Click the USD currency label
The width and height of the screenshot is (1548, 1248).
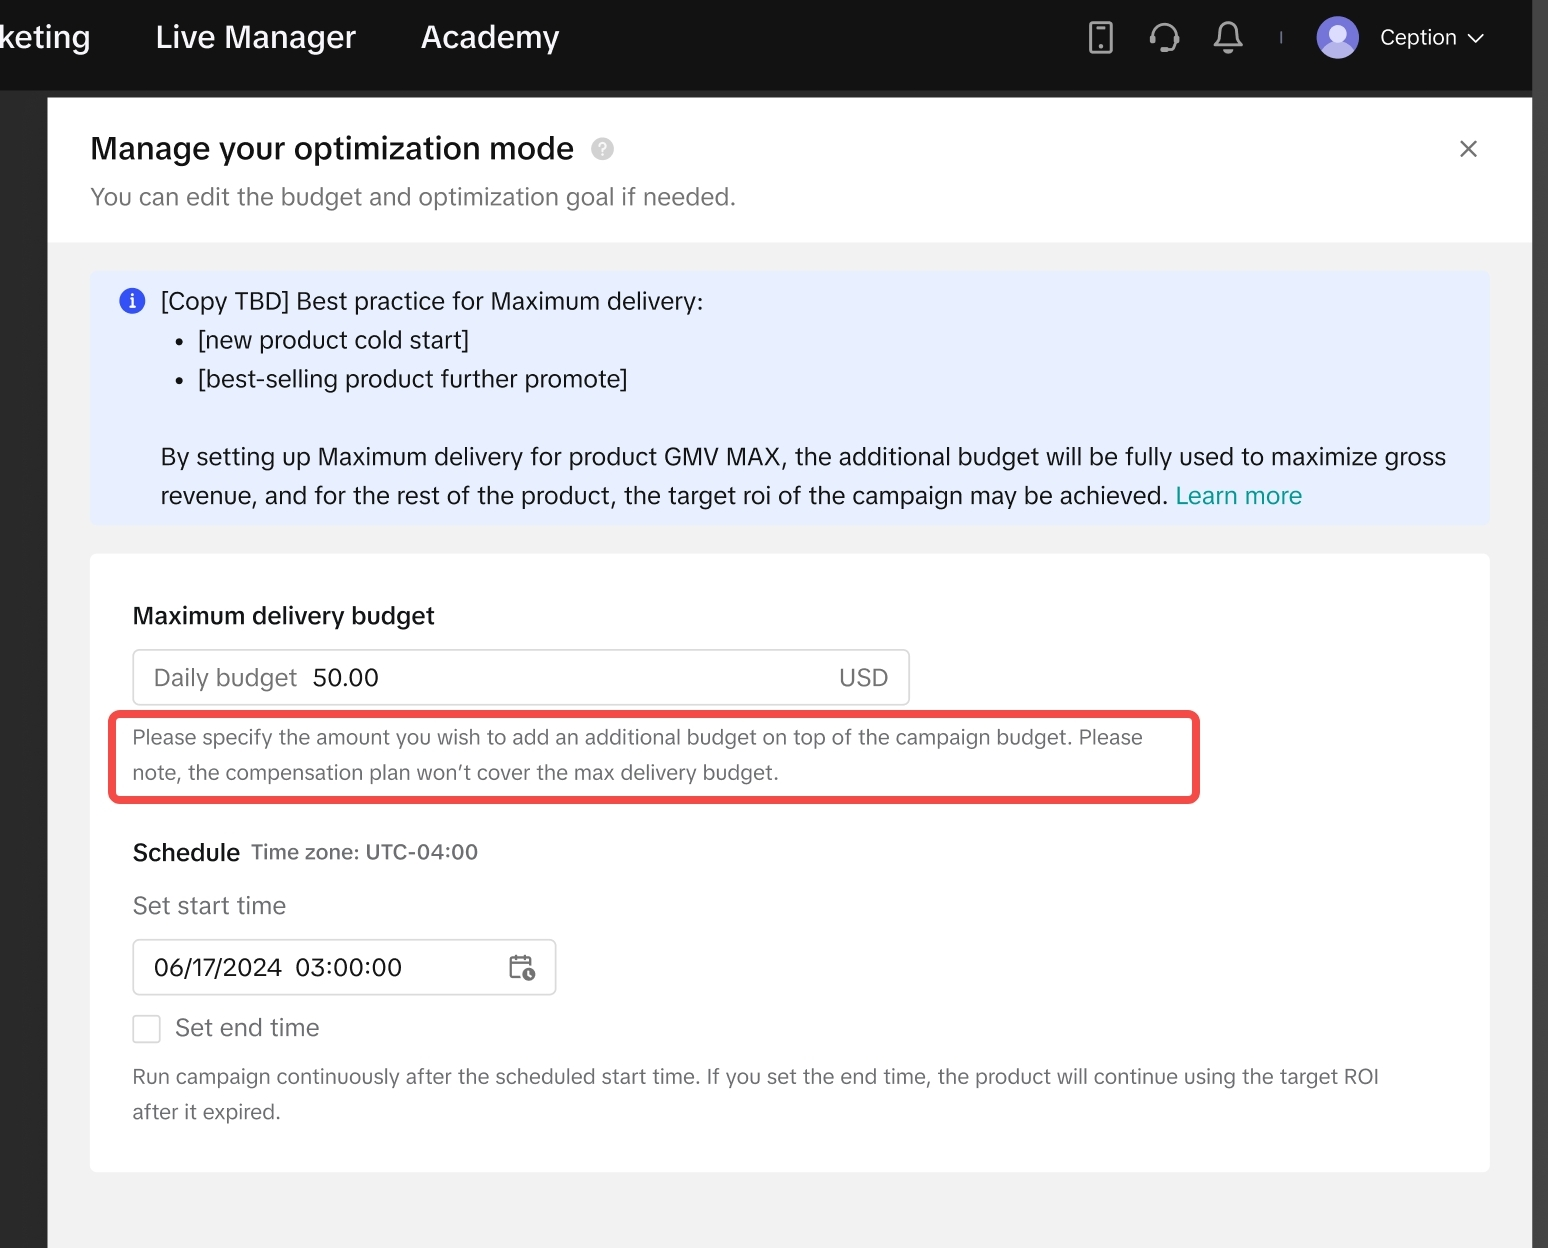pyautogui.click(x=863, y=678)
